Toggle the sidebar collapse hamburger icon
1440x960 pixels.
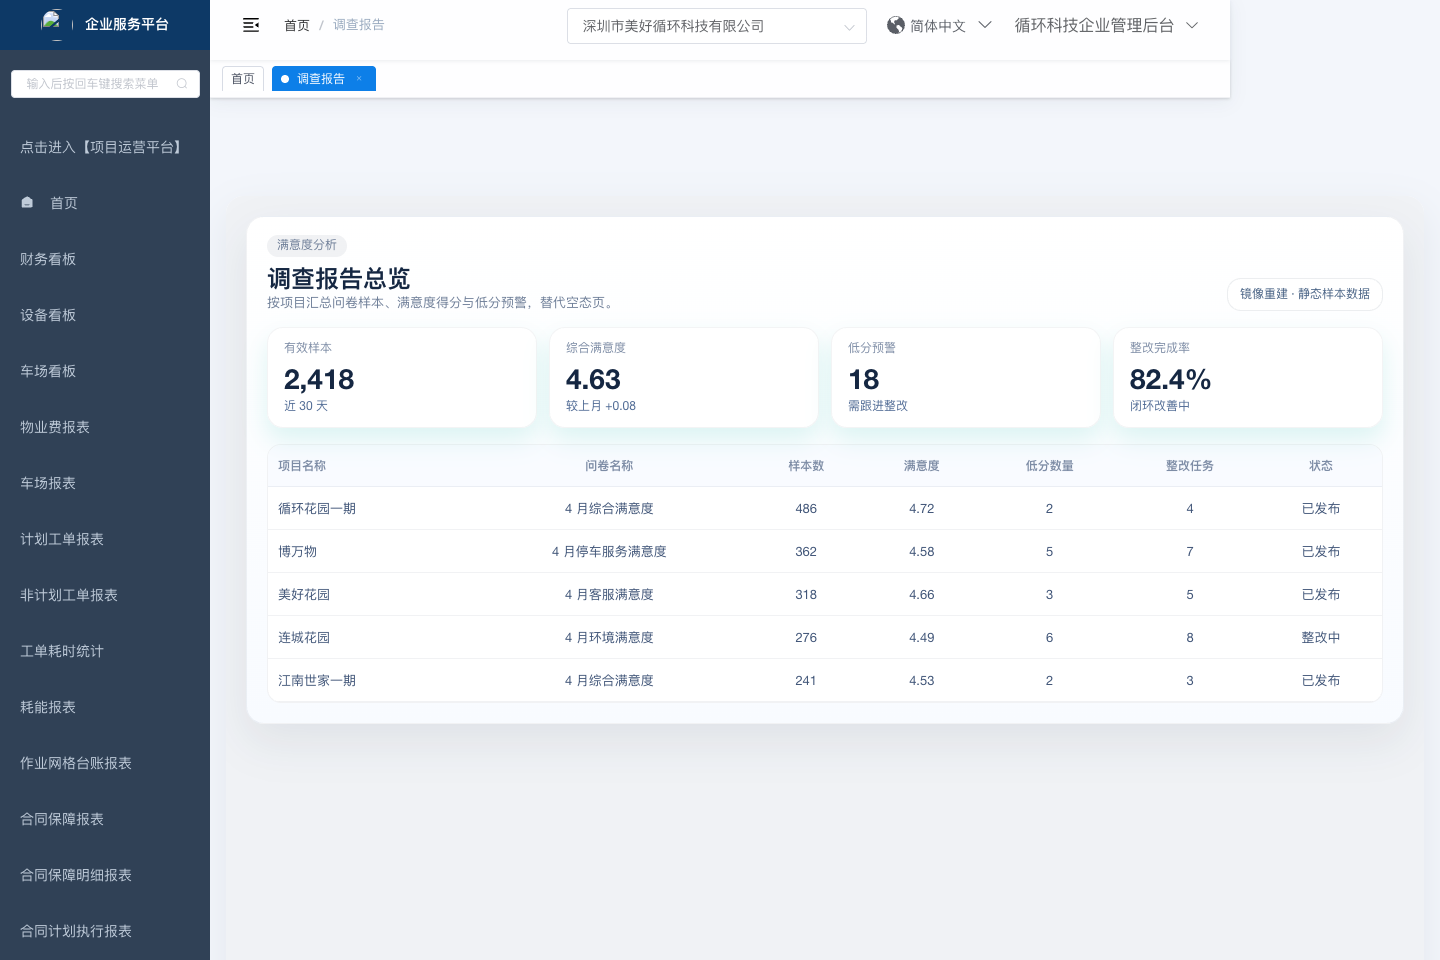tap(251, 25)
